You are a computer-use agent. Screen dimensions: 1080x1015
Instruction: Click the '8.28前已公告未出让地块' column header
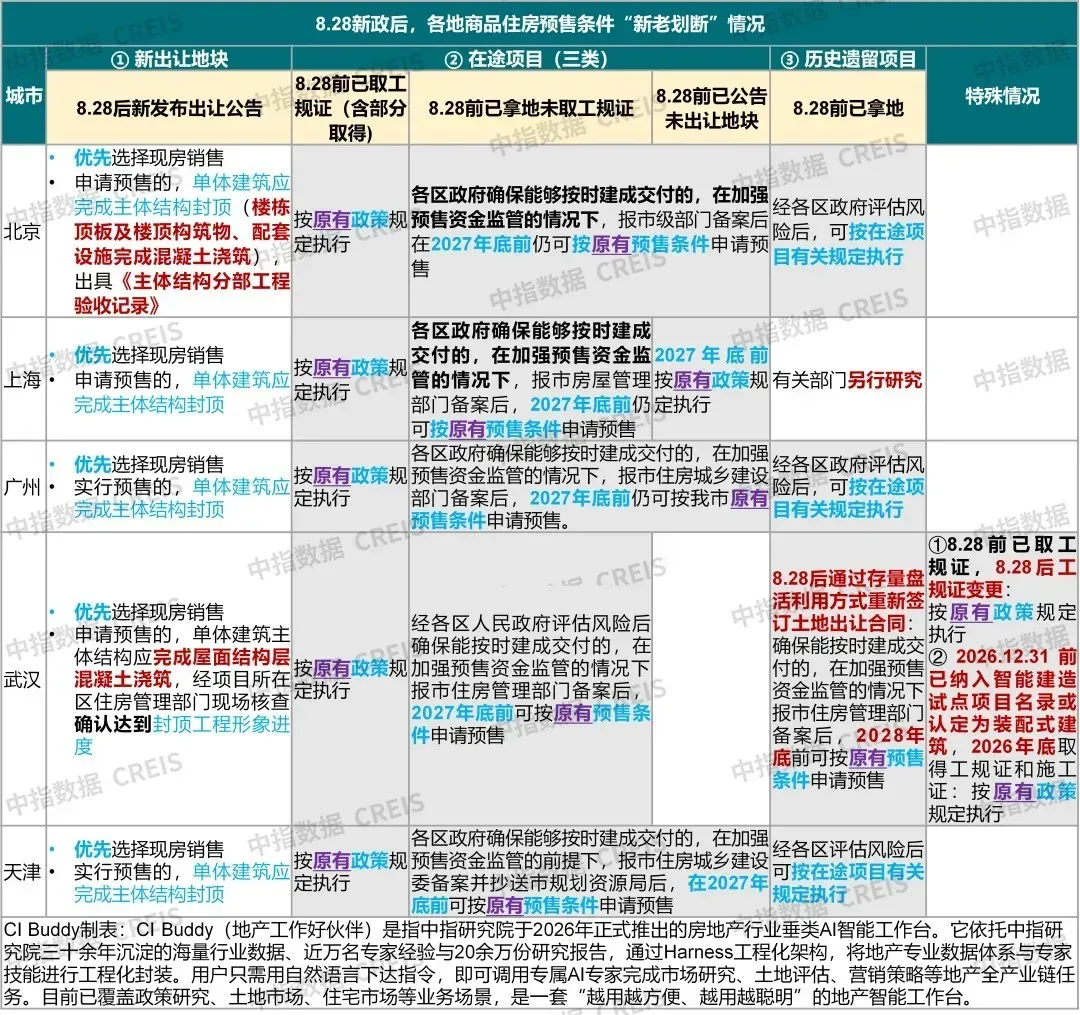click(711, 108)
